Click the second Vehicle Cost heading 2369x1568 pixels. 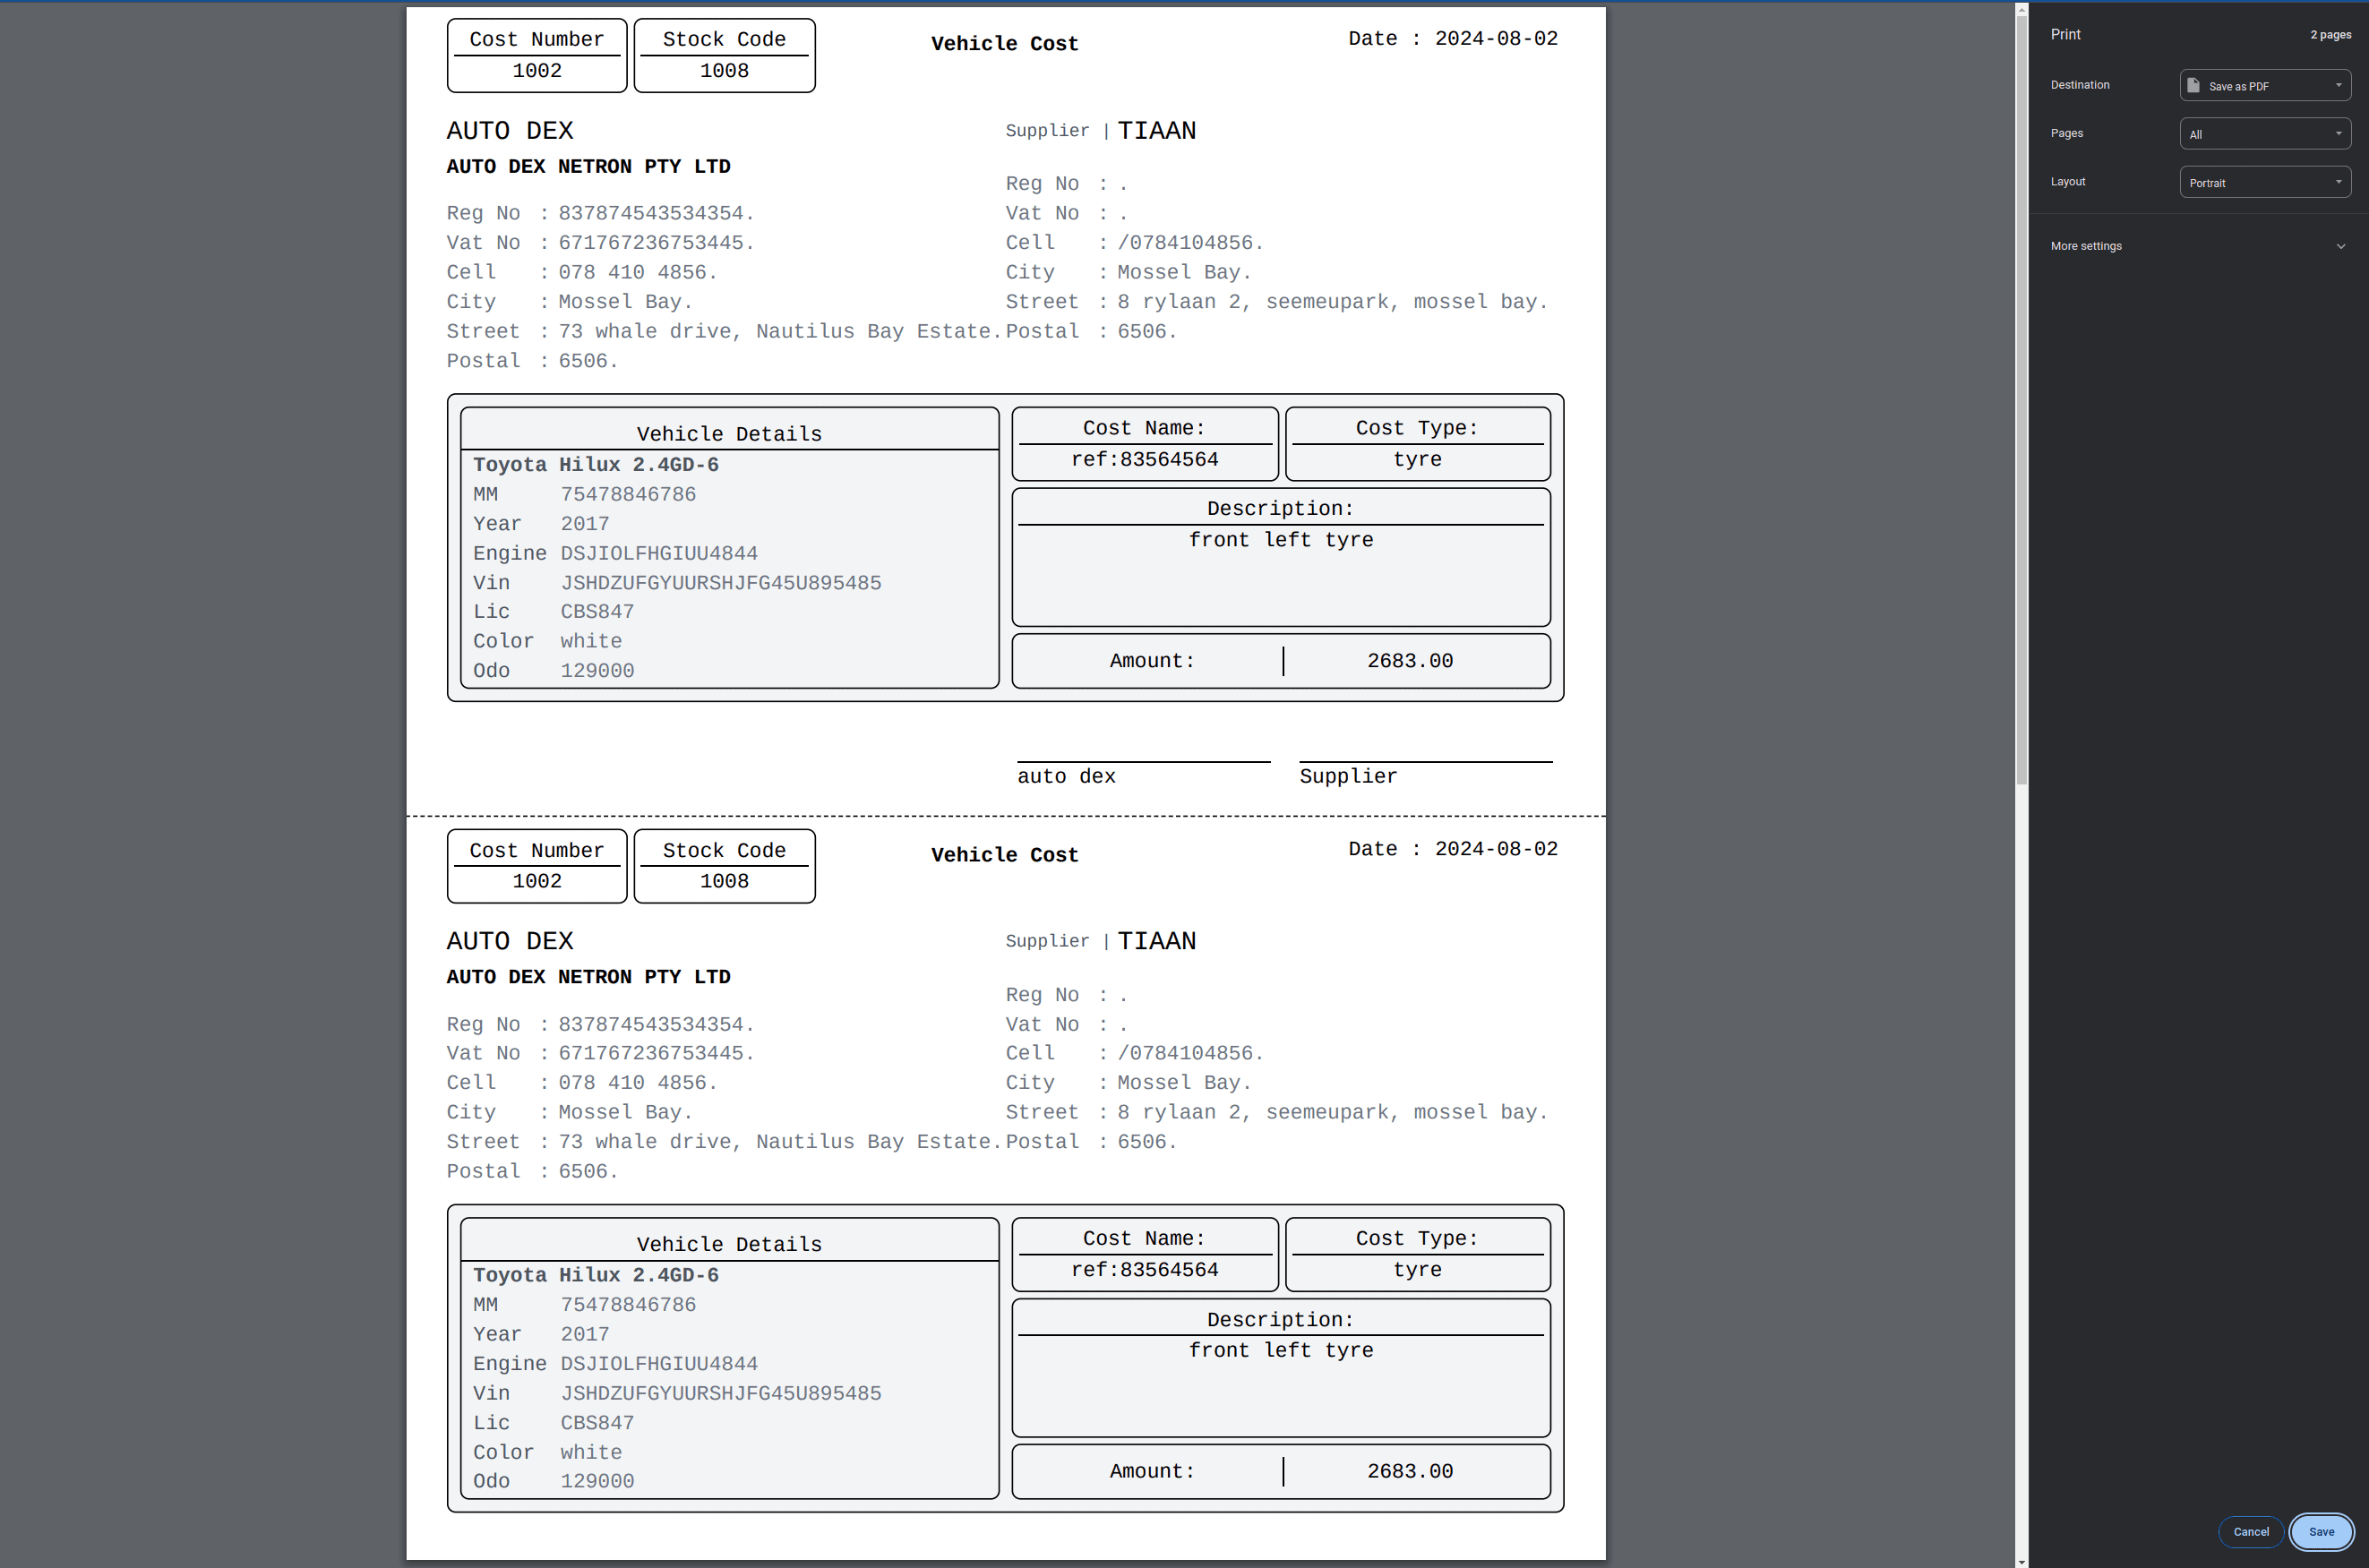click(1004, 856)
